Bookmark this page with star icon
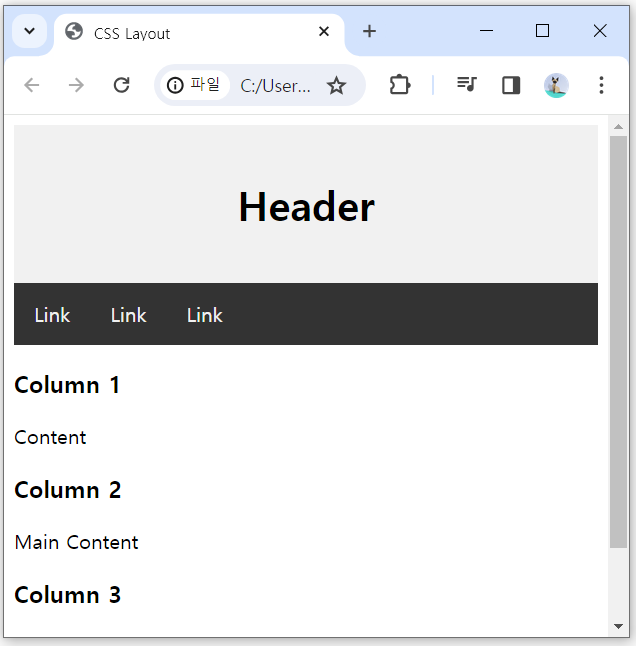 (x=337, y=85)
